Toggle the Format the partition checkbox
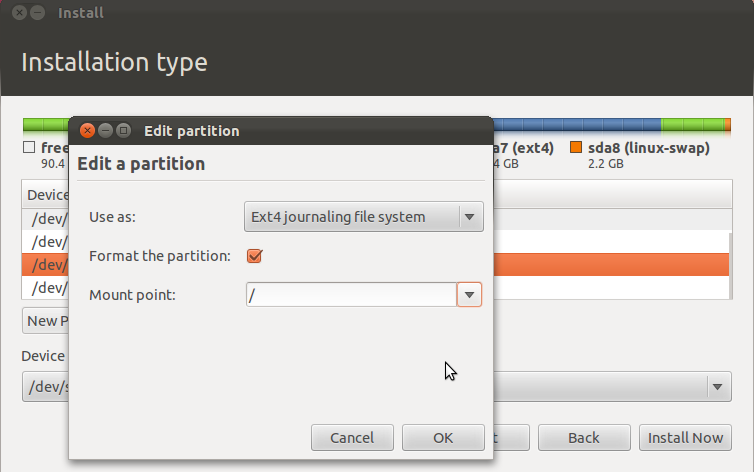This screenshot has width=754, height=472. click(254, 256)
